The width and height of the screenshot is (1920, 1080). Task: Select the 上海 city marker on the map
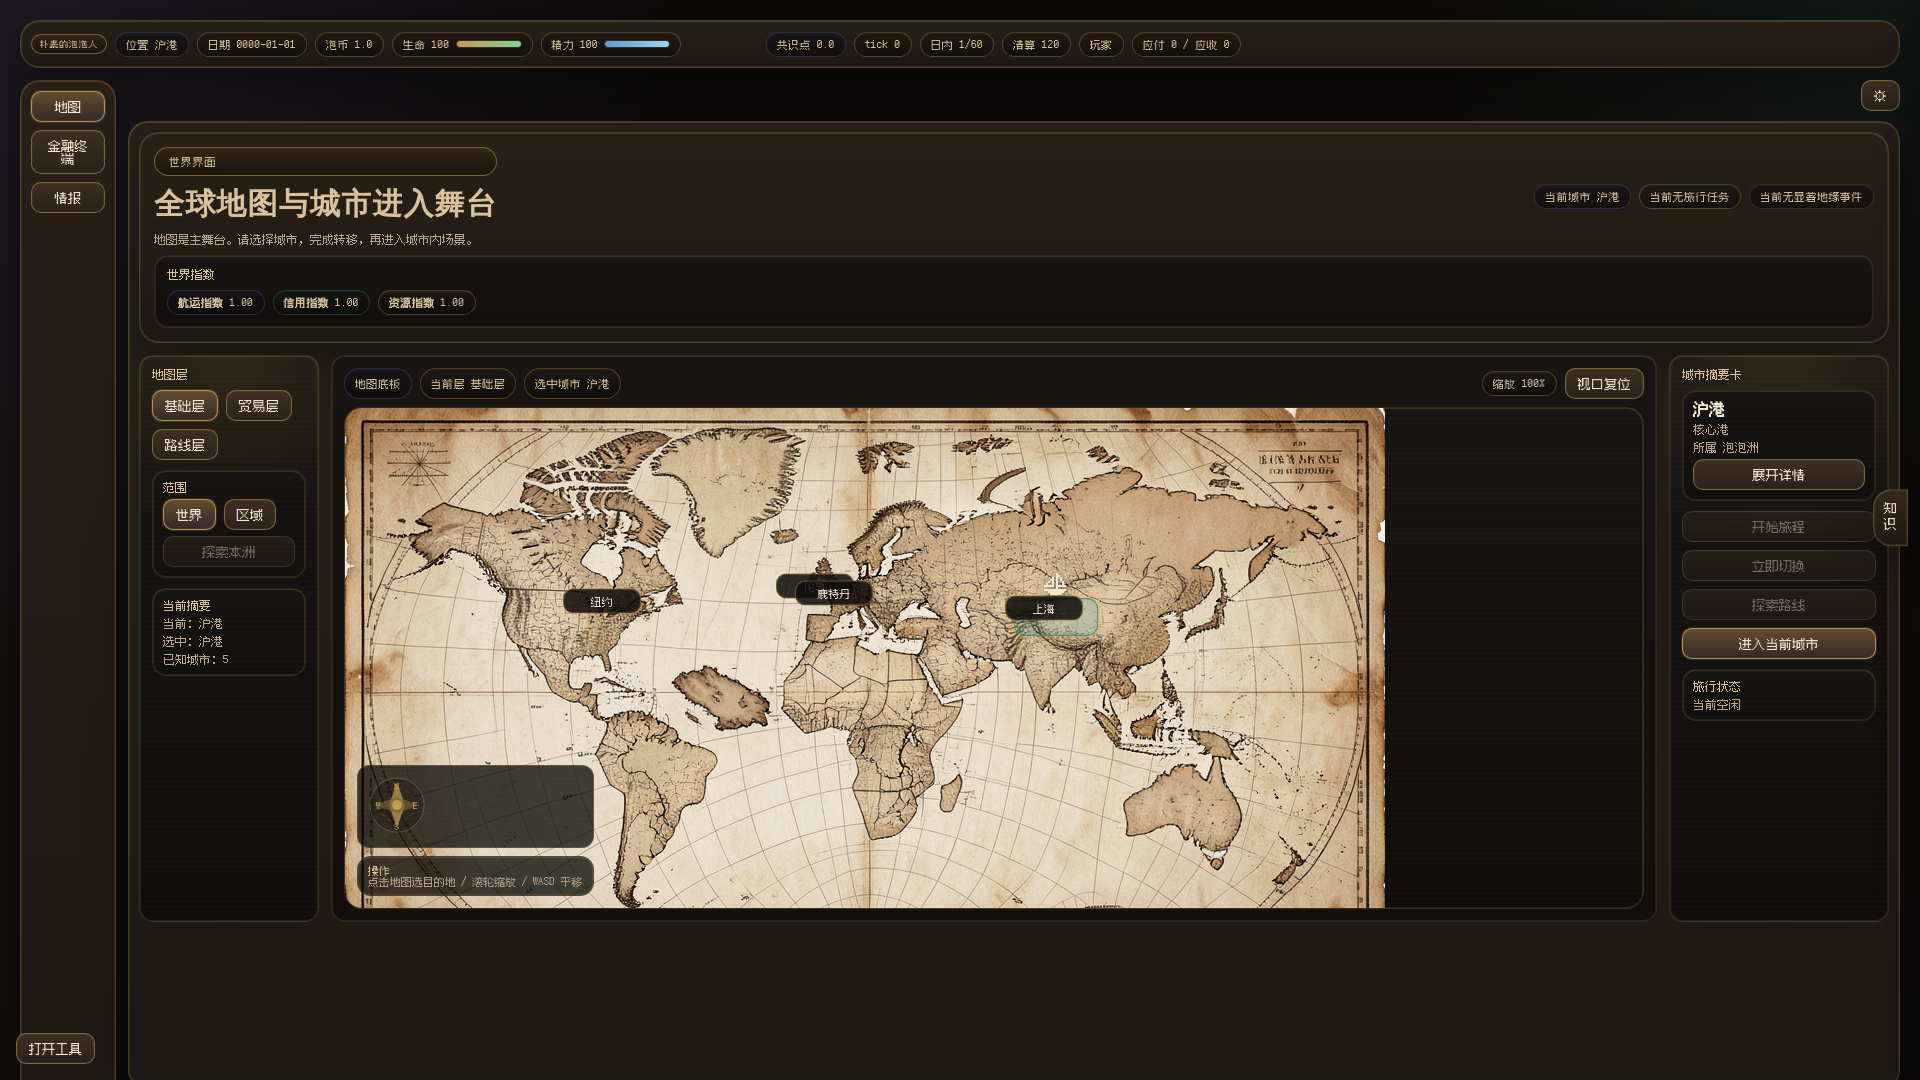pyautogui.click(x=1043, y=609)
